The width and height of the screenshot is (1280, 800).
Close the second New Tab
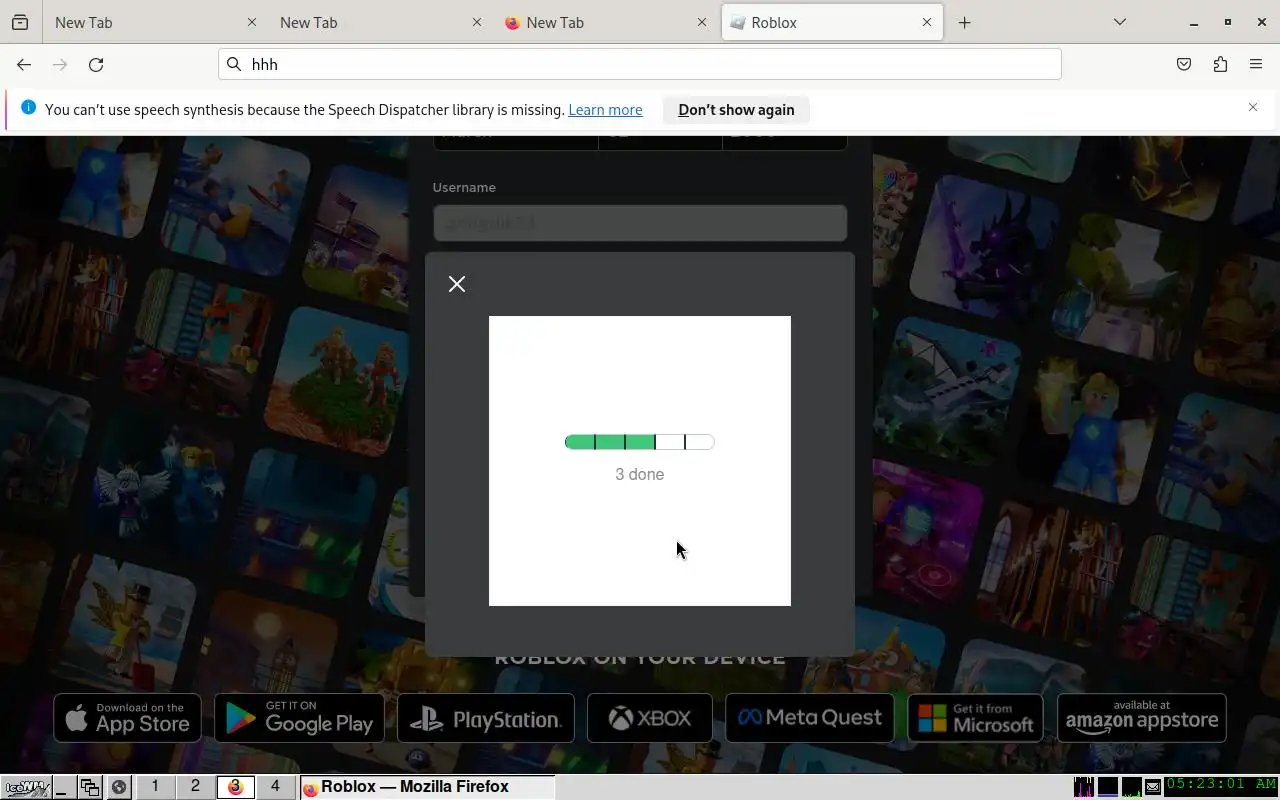pos(477,22)
